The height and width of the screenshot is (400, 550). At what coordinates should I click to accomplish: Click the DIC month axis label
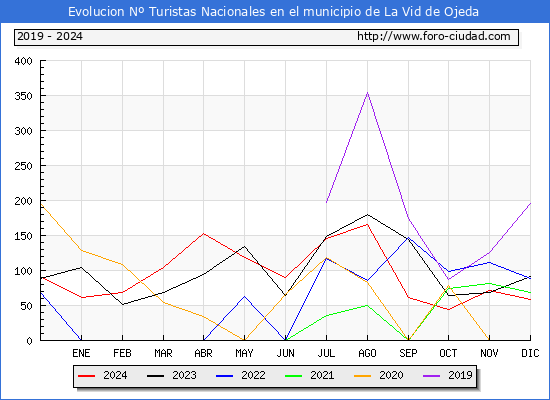[530, 353]
